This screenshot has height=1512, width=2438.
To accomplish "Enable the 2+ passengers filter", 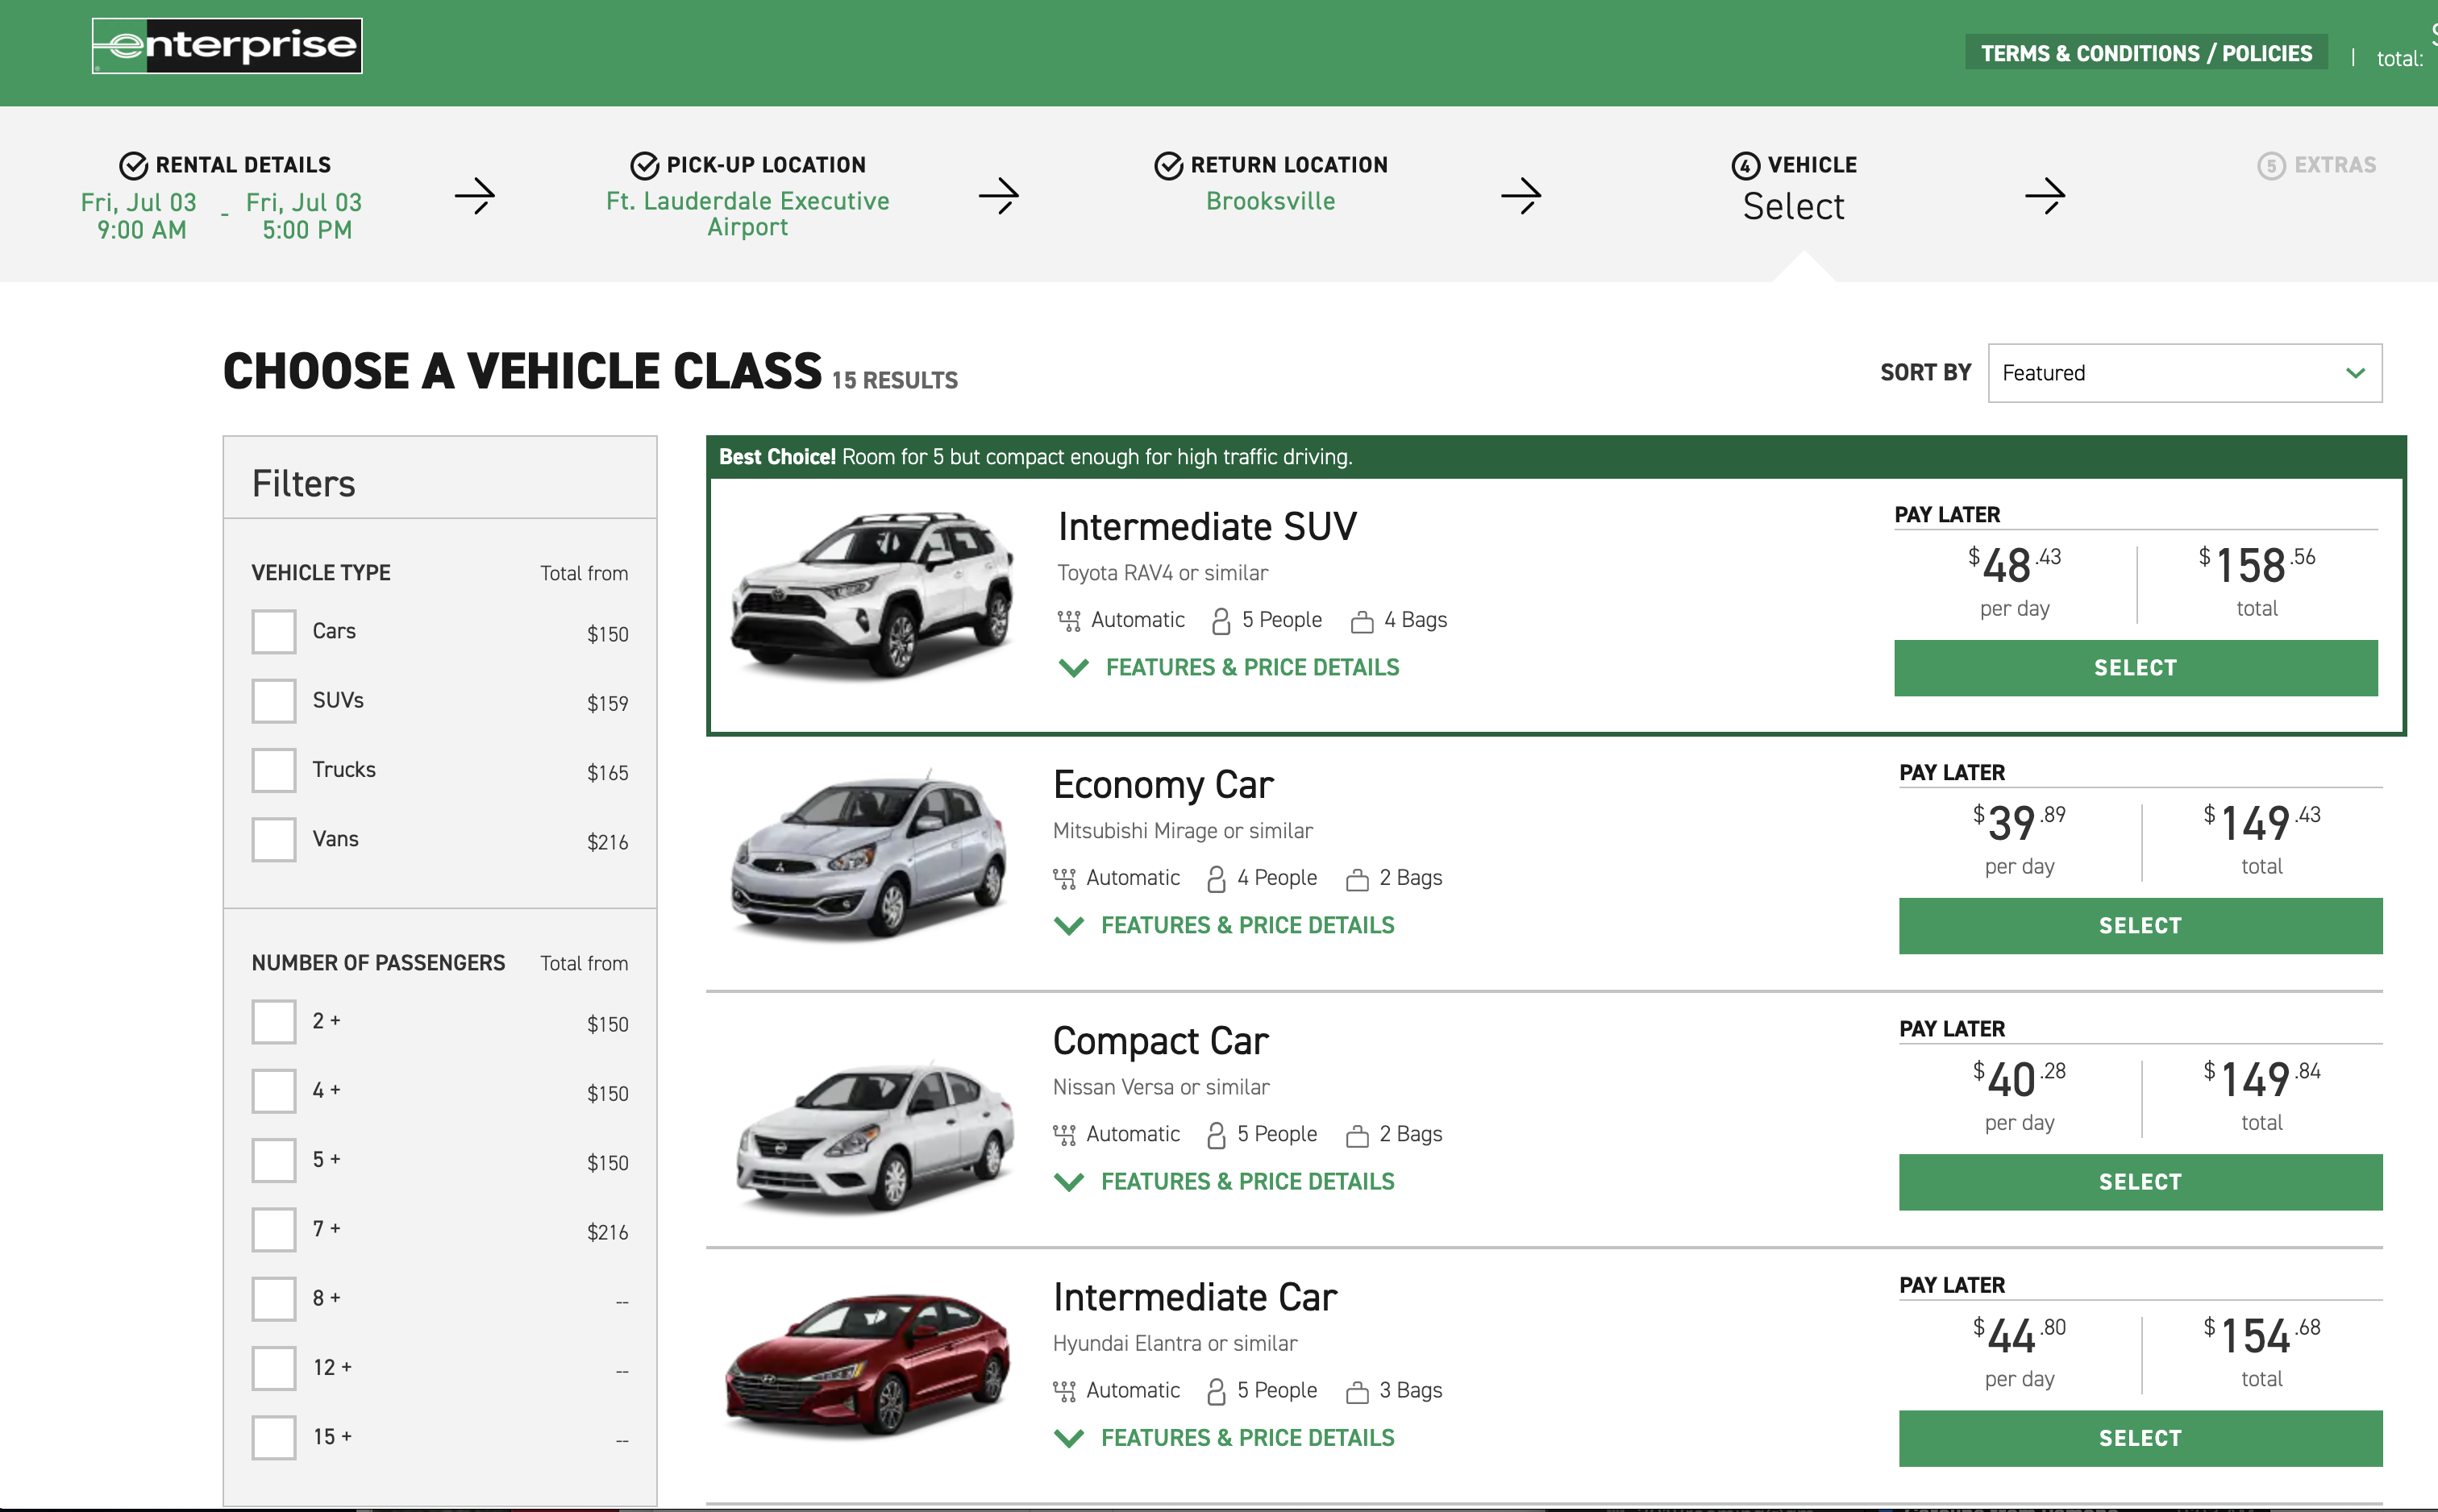I will click(273, 1022).
